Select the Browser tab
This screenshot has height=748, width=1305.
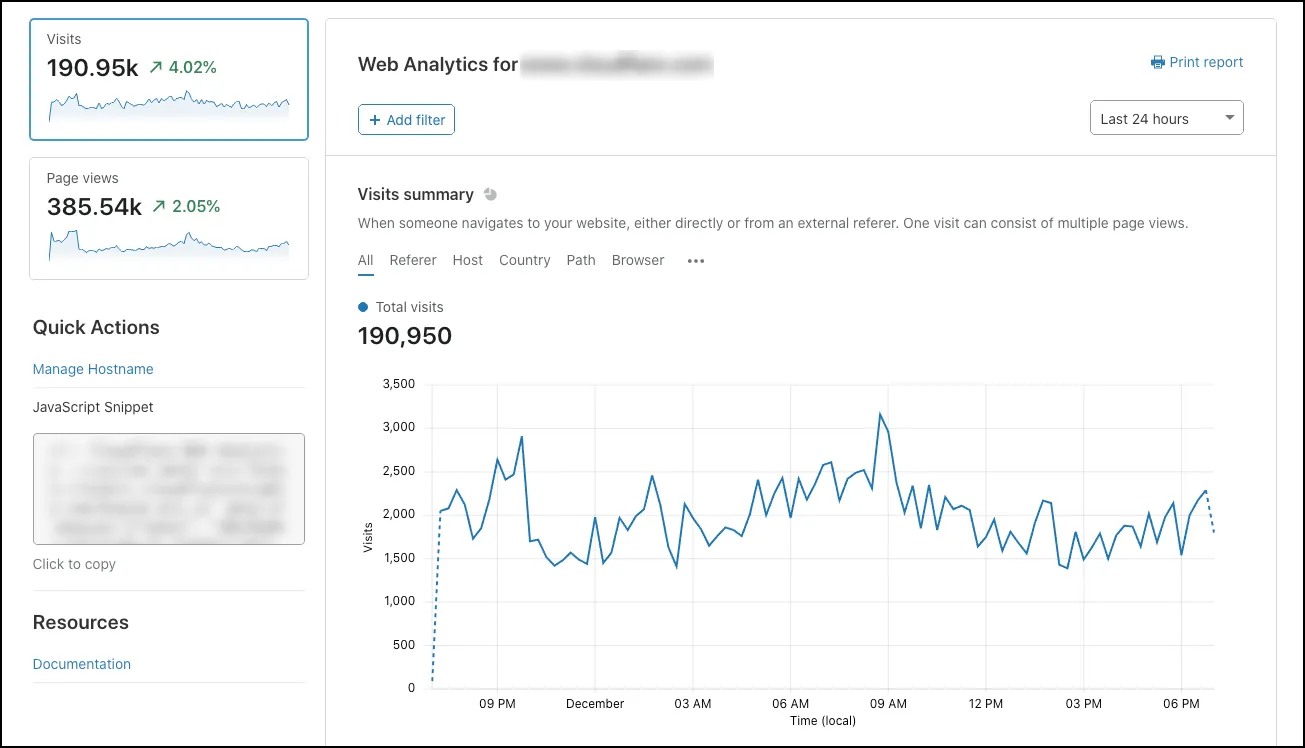(637, 260)
